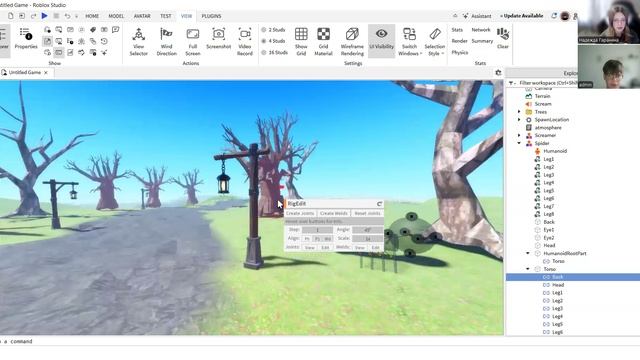Toggle Render stats

[x=459, y=41]
